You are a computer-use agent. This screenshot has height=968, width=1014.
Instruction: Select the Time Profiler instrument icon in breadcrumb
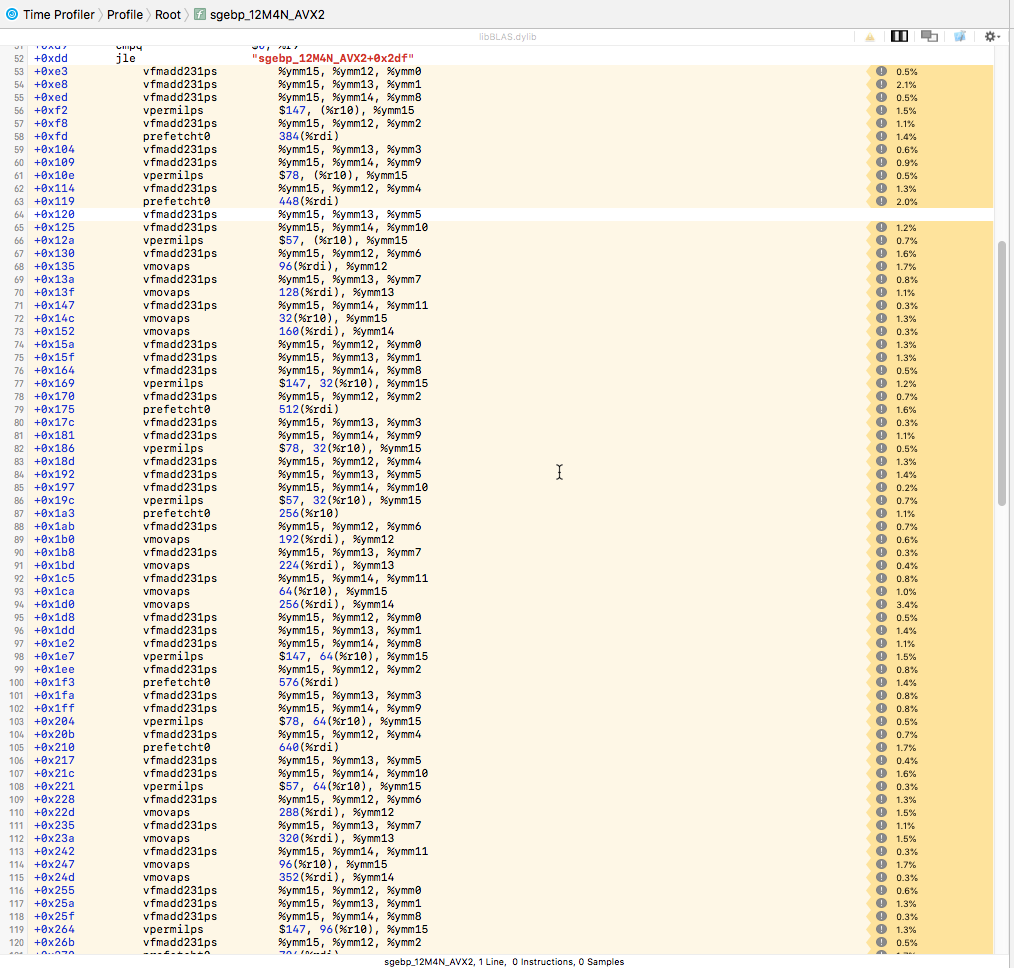click(10, 15)
